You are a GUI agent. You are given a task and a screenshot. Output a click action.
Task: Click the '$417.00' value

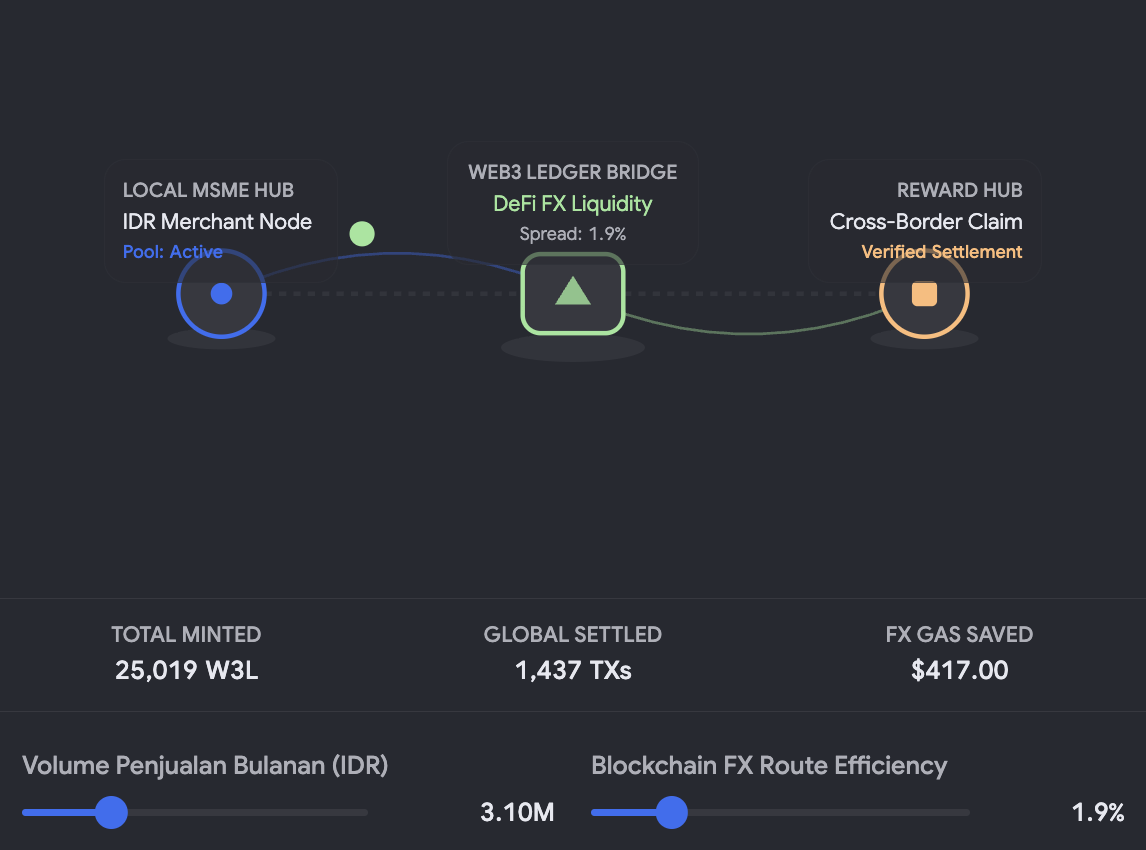point(960,669)
